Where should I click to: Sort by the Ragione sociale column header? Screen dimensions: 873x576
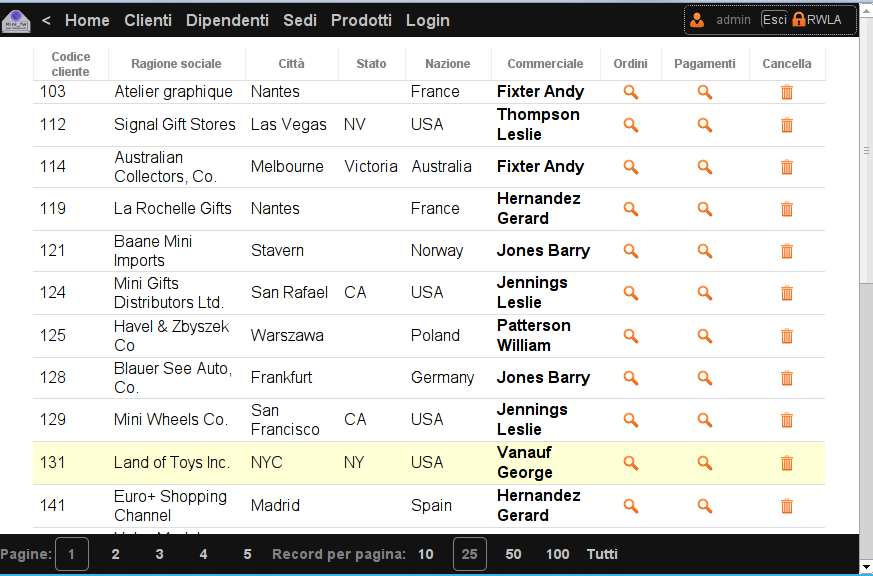(x=176, y=64)
